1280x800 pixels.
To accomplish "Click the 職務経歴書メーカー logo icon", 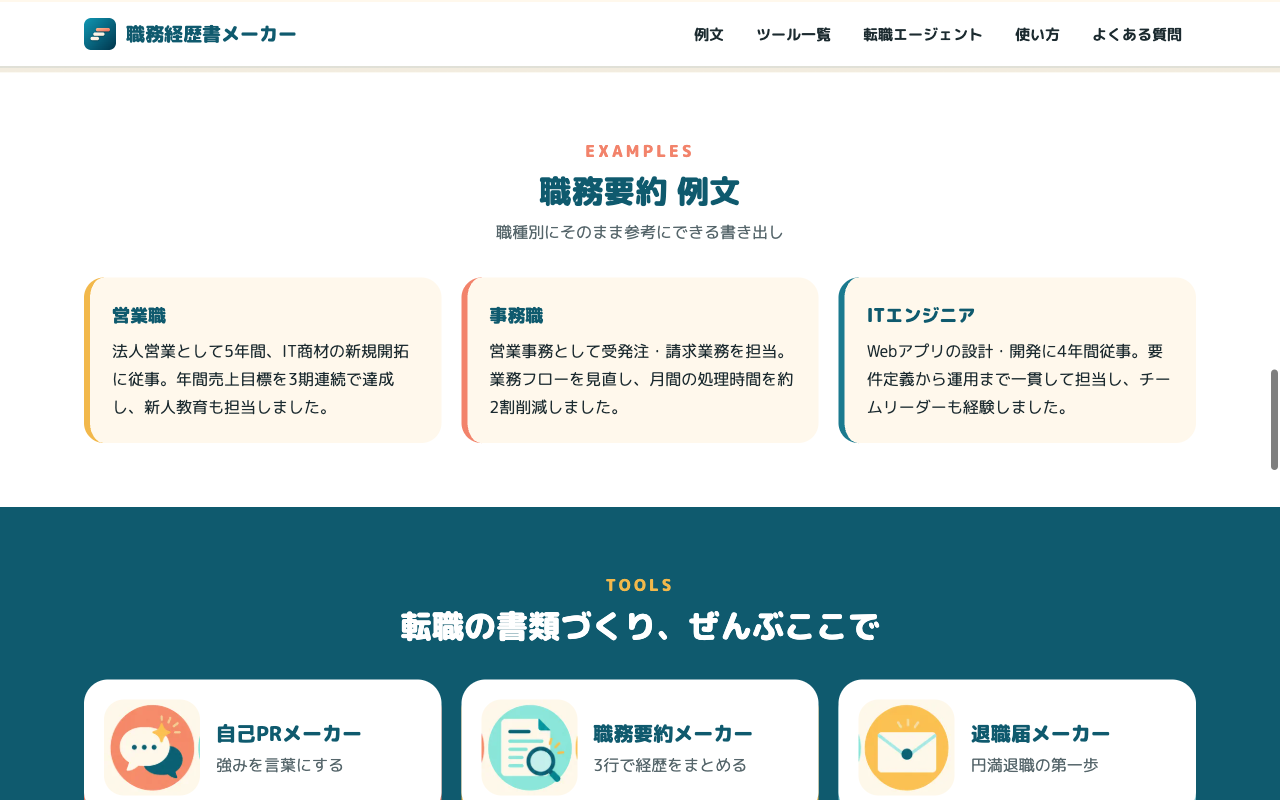I will [100, 34].
